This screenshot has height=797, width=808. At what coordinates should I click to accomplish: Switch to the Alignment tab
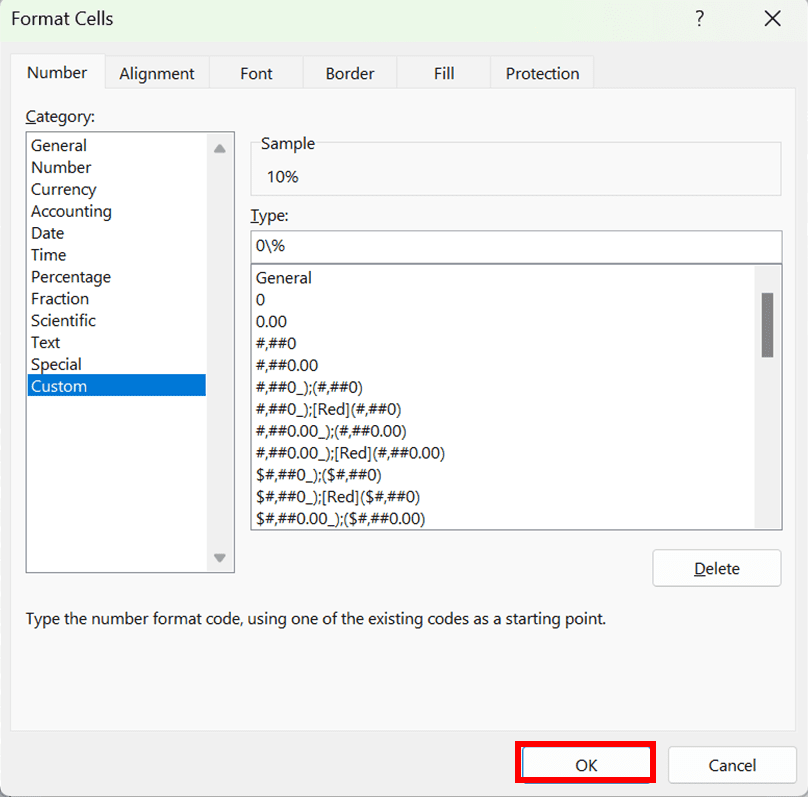click(x=157, y=74)
